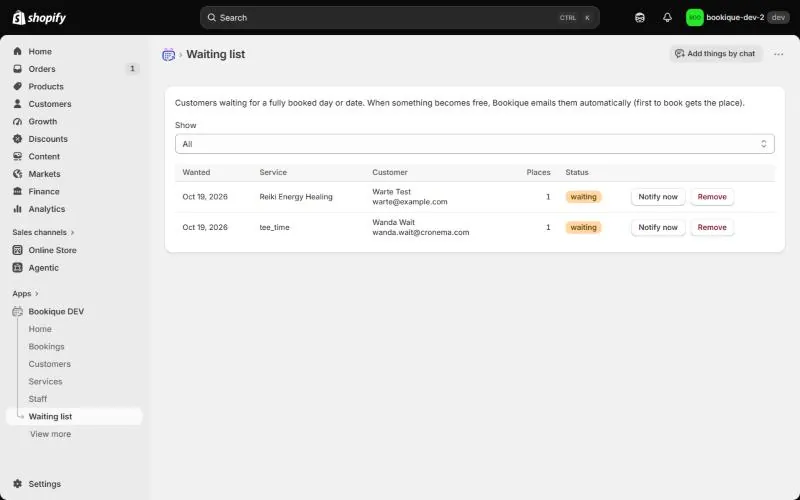Open Bookique DEV Customers subpage
Image resolution: width=800 pixels, height=500 pixels.
49,364
